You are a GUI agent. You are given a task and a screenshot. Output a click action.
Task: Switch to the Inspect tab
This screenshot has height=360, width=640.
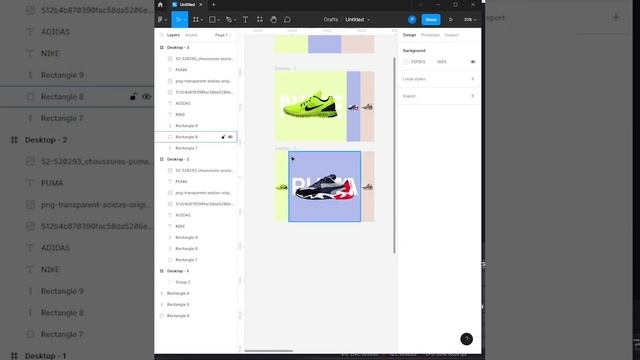tap(451, 35)
